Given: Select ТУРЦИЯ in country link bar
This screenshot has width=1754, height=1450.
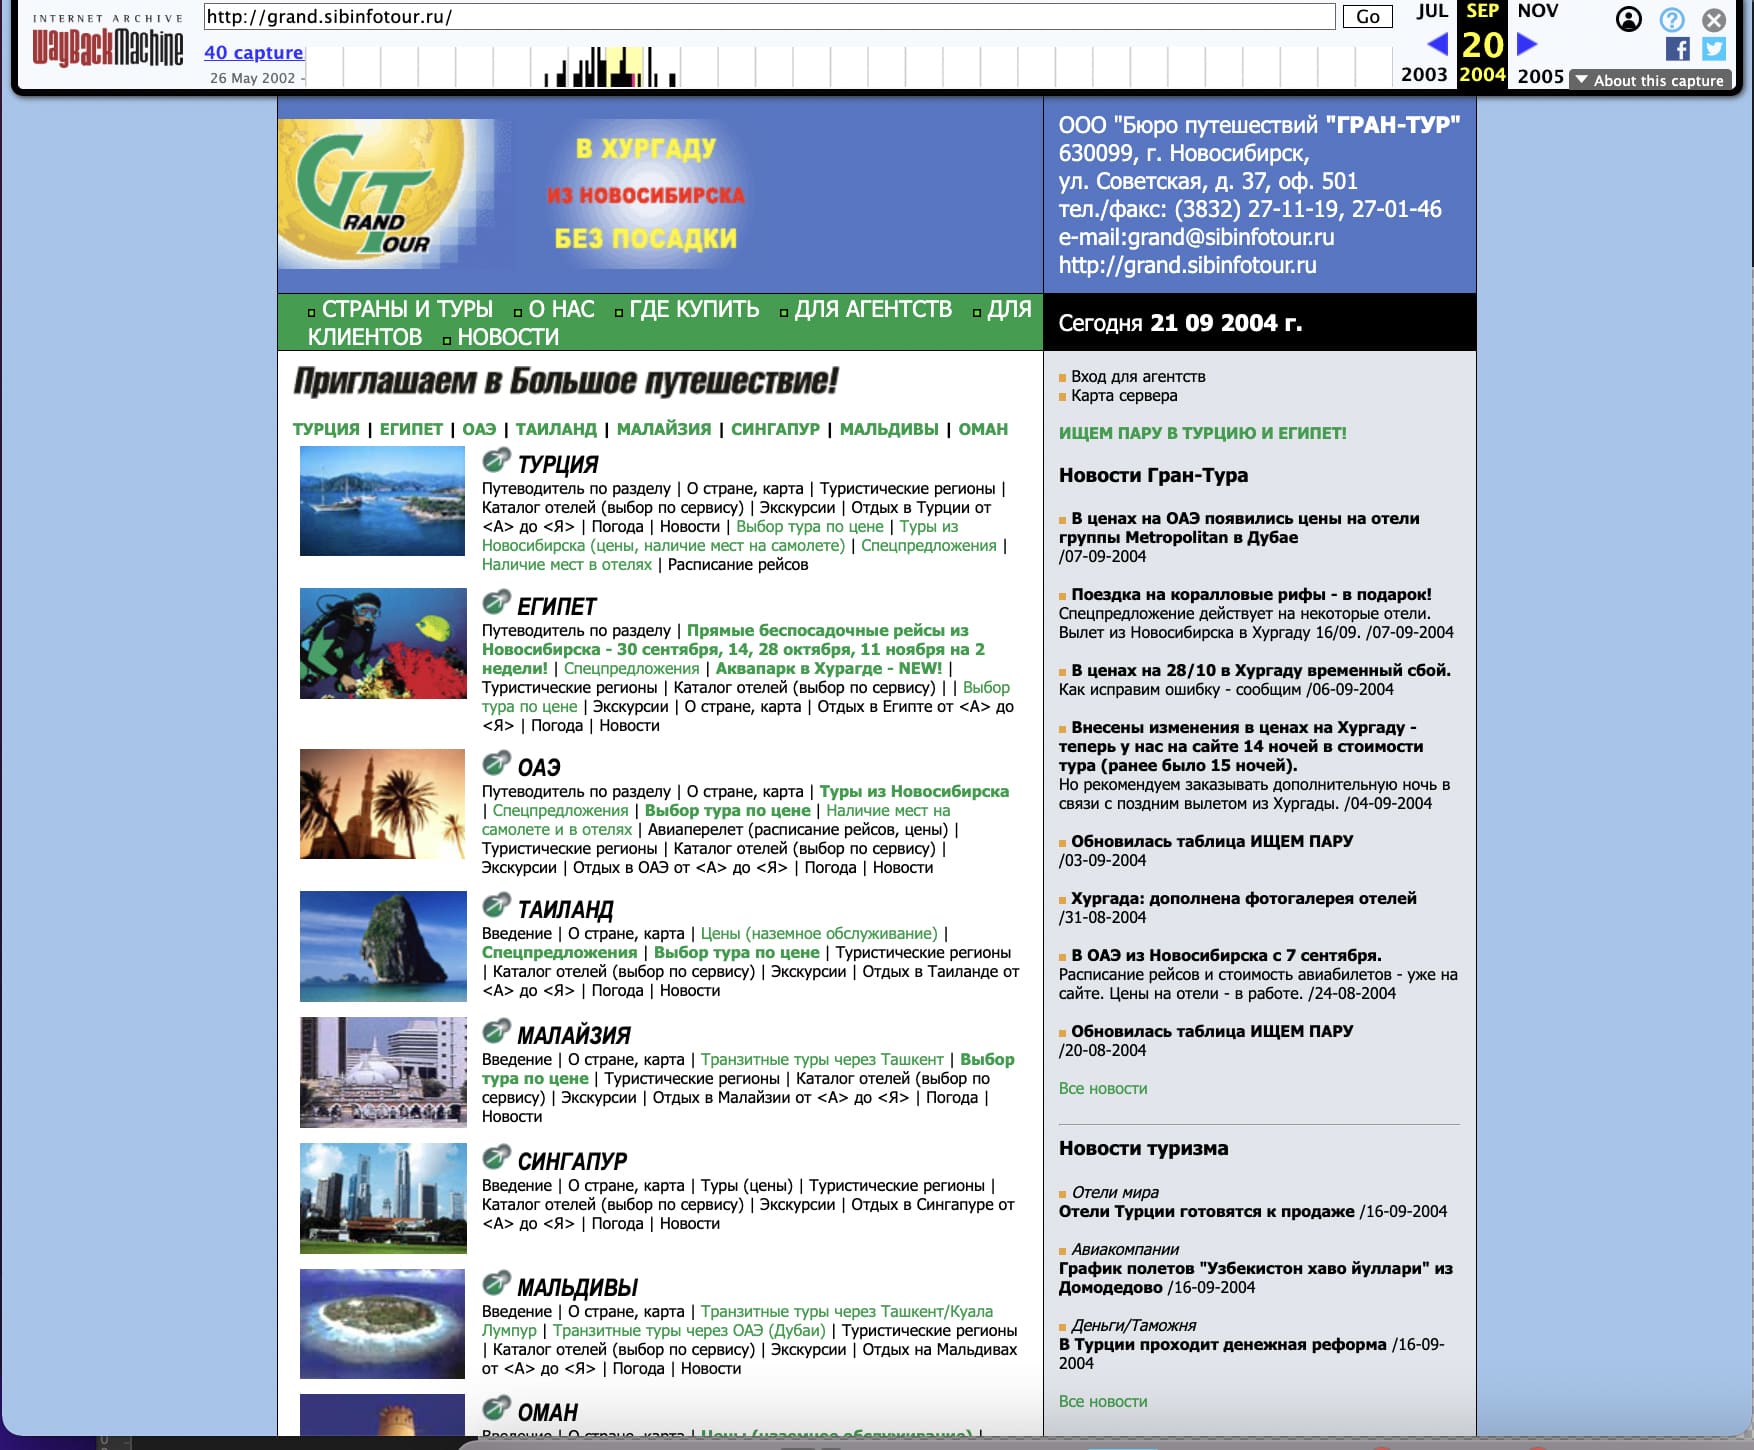Looking at the screenshot, I should (x=326, y=429).
